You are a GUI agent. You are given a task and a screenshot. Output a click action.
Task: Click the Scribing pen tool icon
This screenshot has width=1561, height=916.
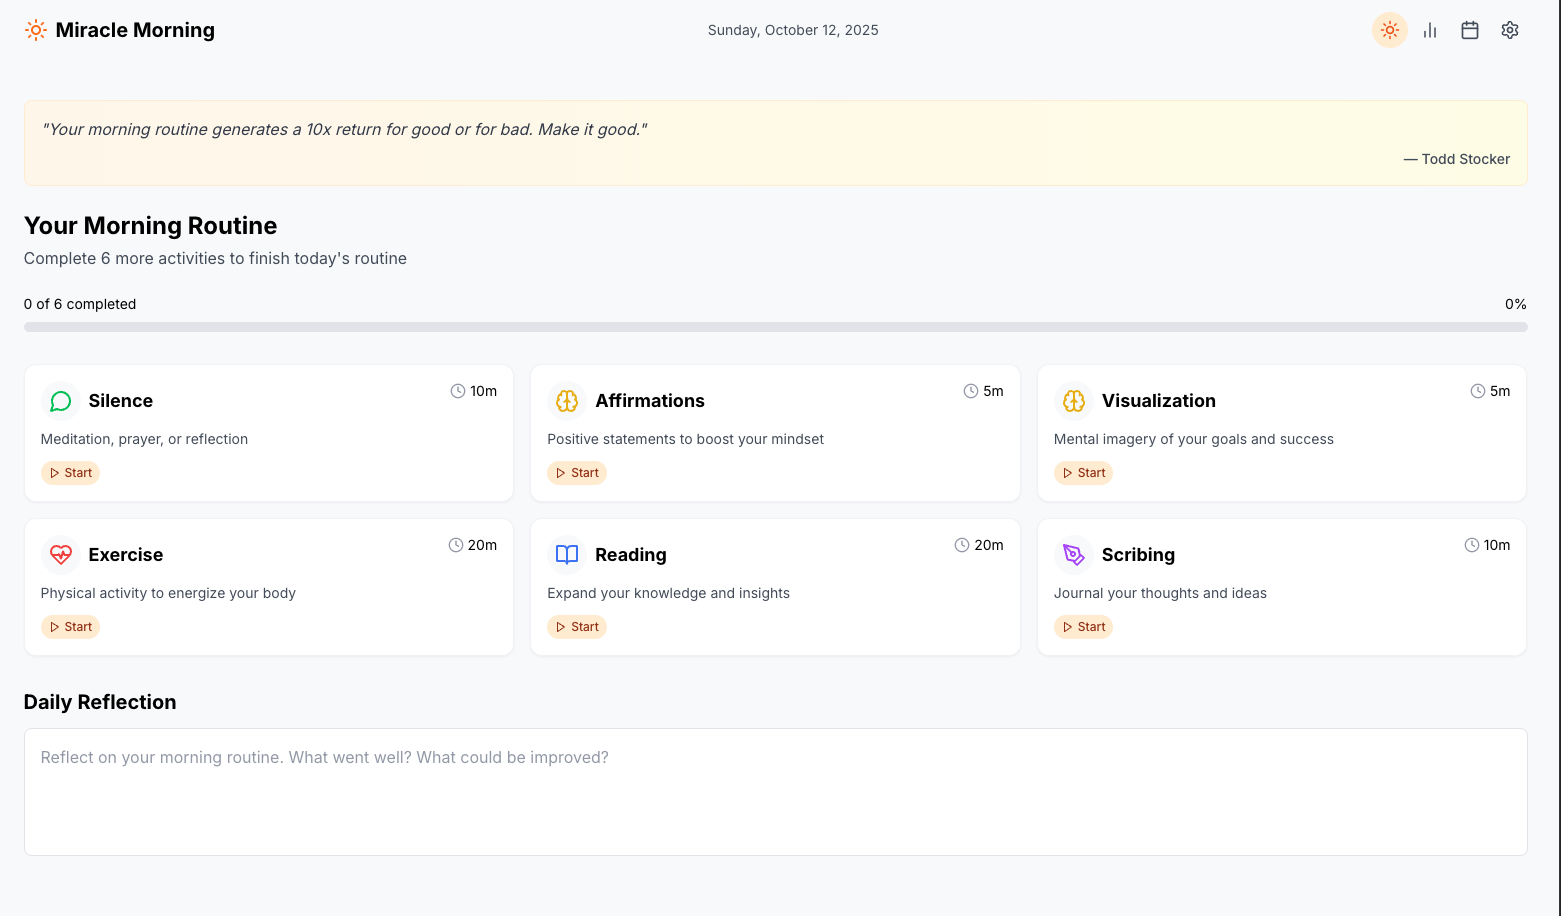[x=1073, y=555]
